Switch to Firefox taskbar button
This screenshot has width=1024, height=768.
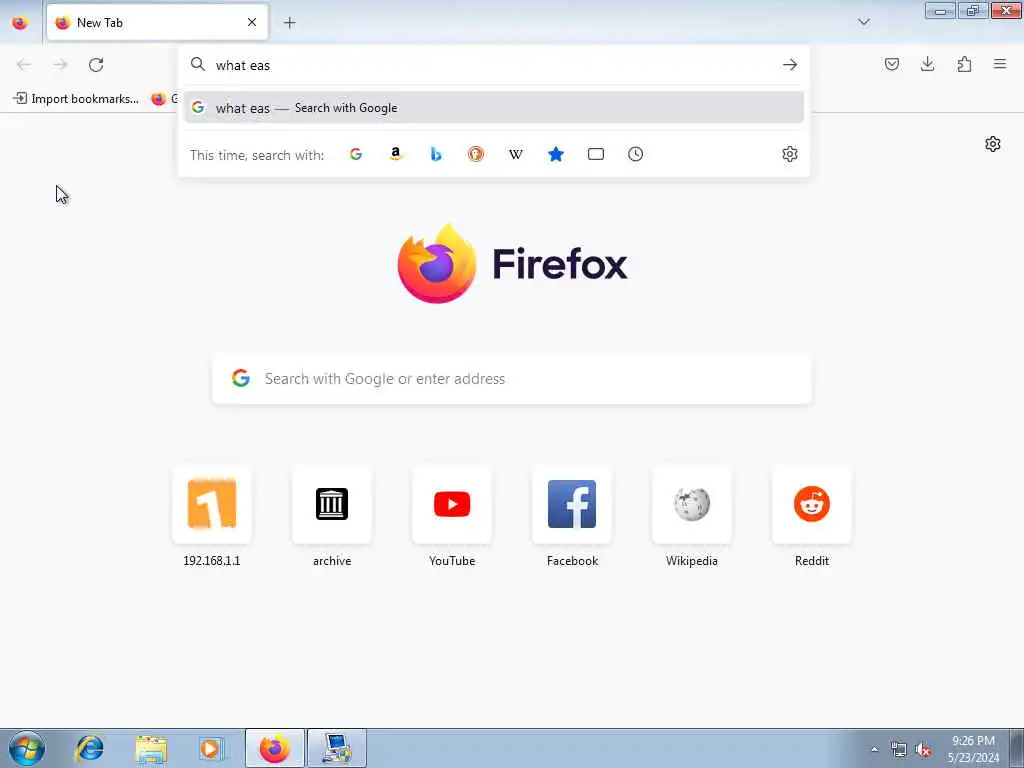(274, 748)
